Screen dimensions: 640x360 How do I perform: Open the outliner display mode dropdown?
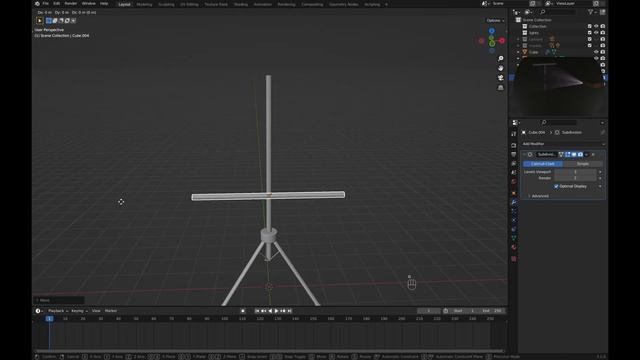pyautogui.click(x=517, y=12)
